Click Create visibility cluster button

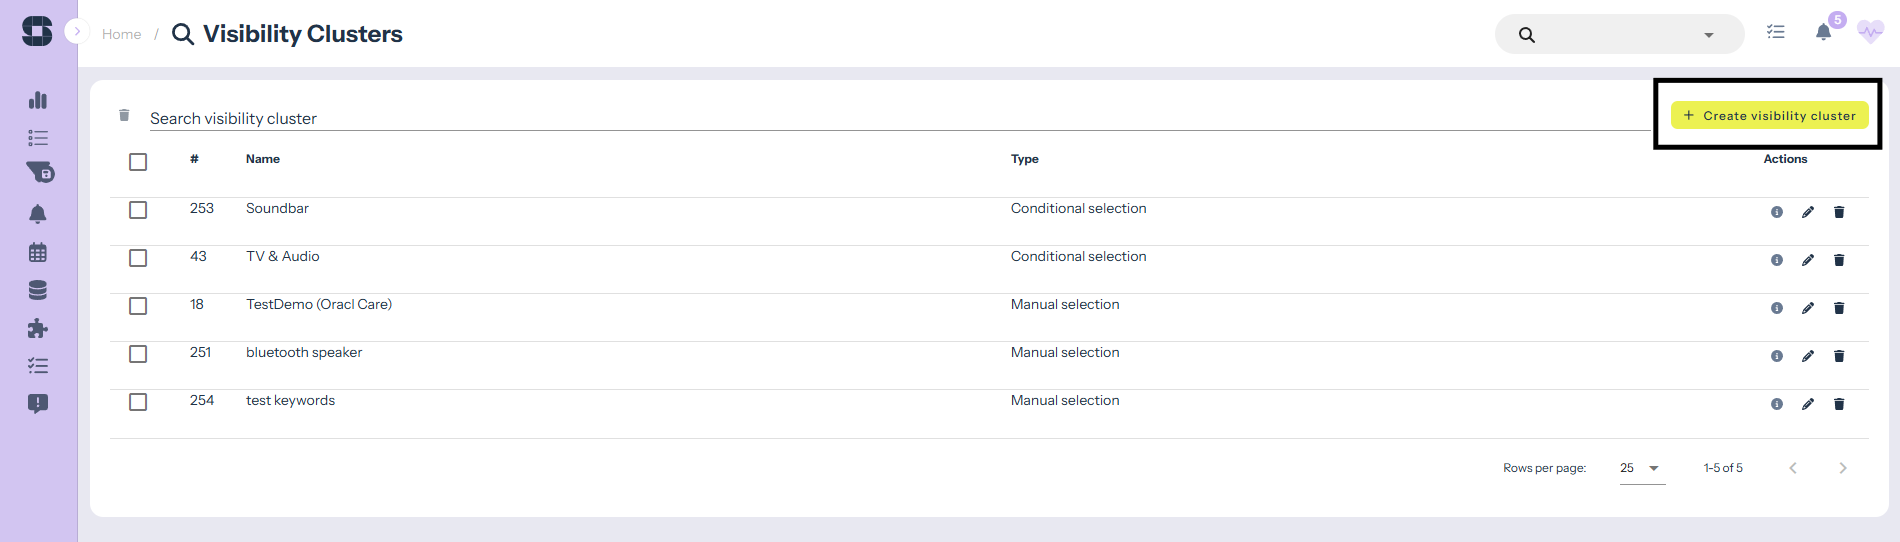tap(1769, 116)
